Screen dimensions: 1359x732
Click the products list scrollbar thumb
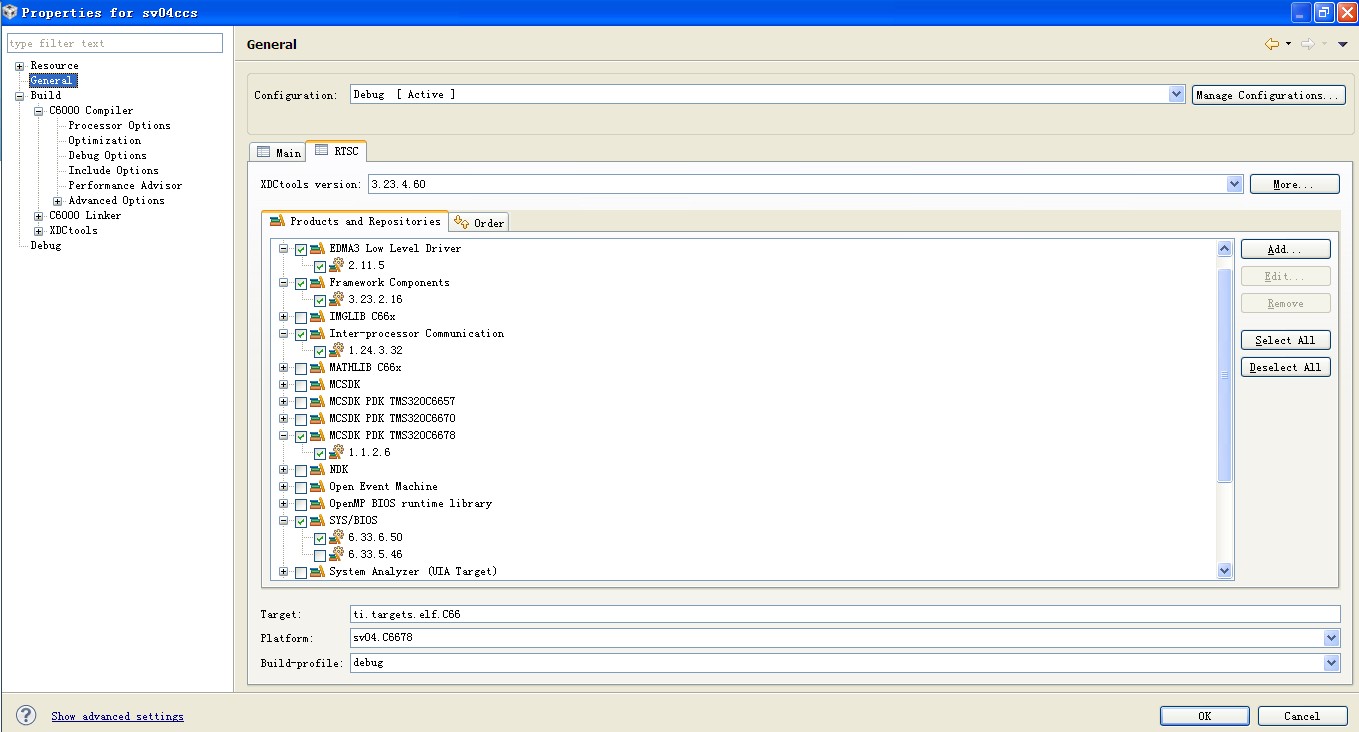coord(1224,375)
